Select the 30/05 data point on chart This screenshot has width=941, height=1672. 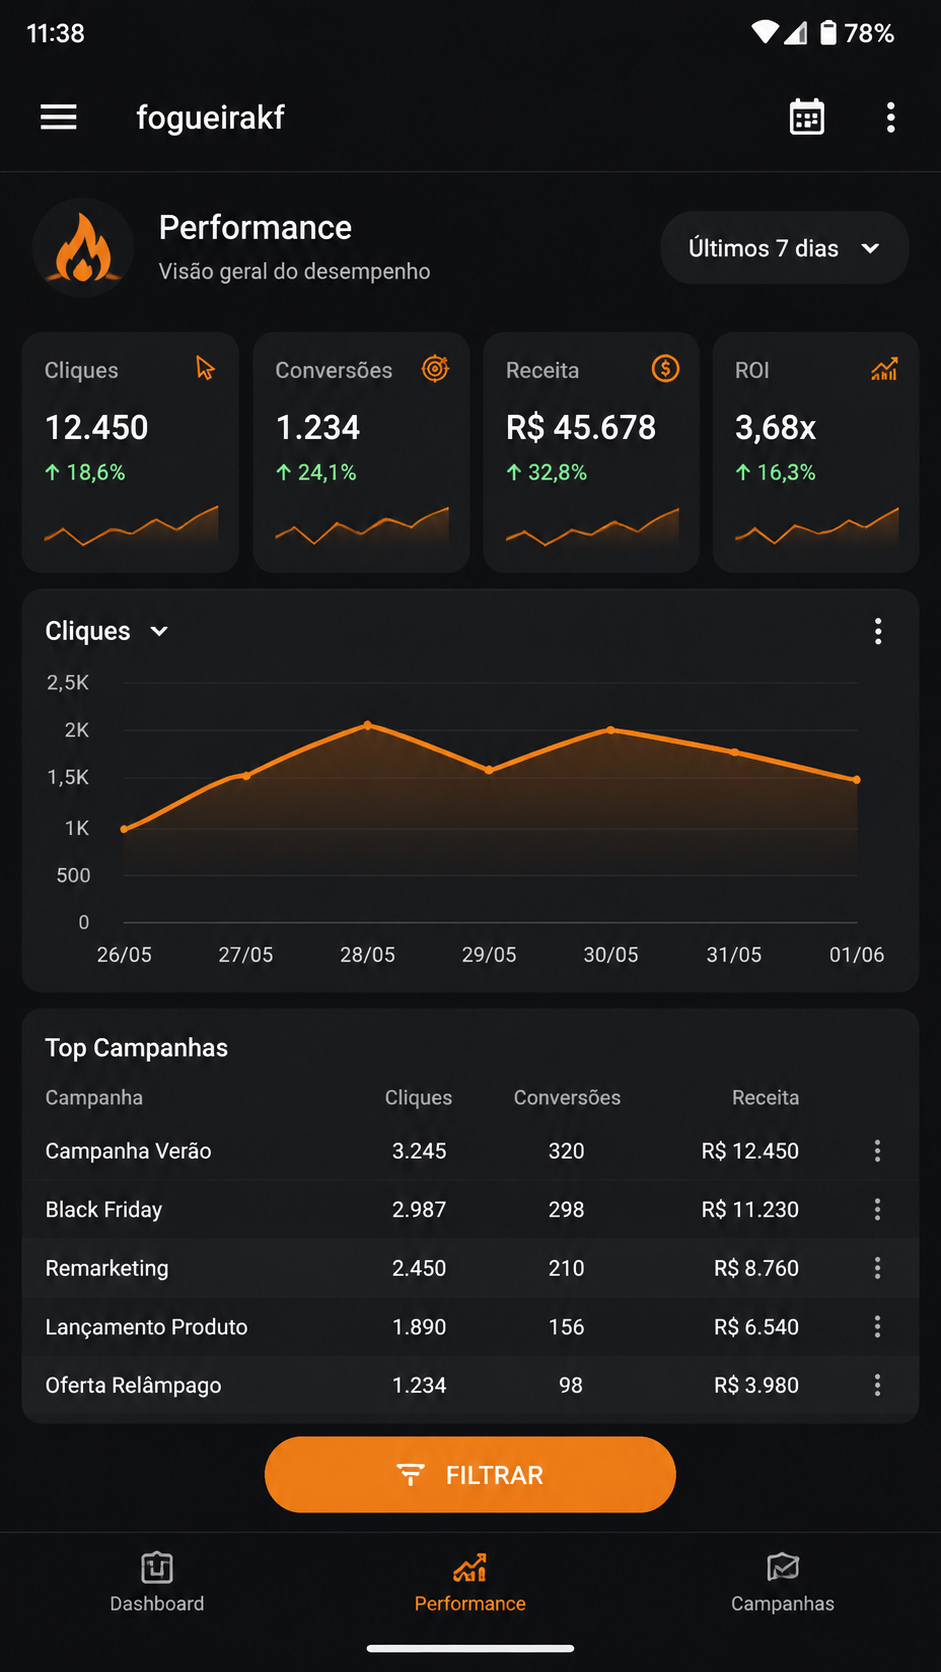click(611, 730)
